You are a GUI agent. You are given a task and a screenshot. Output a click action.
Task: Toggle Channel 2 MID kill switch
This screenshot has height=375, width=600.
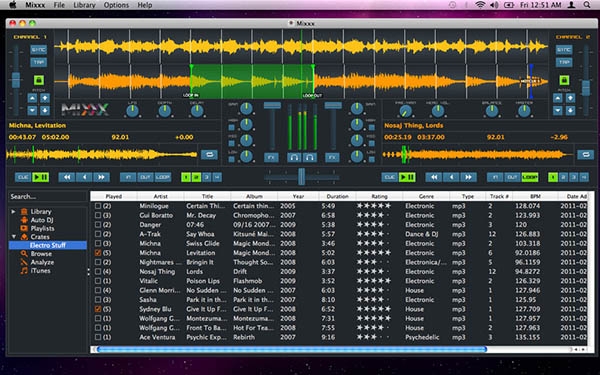pos(372,143)
